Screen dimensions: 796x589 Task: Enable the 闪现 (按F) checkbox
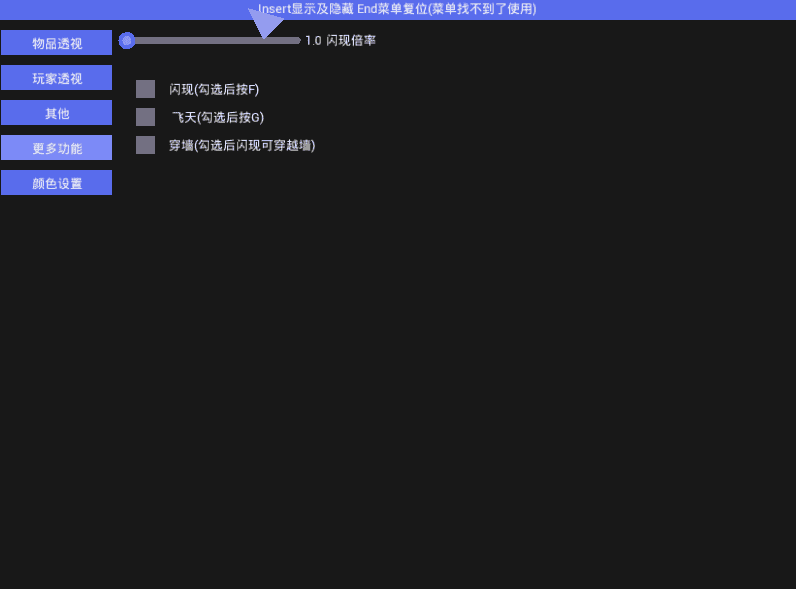tap(145, 89)
